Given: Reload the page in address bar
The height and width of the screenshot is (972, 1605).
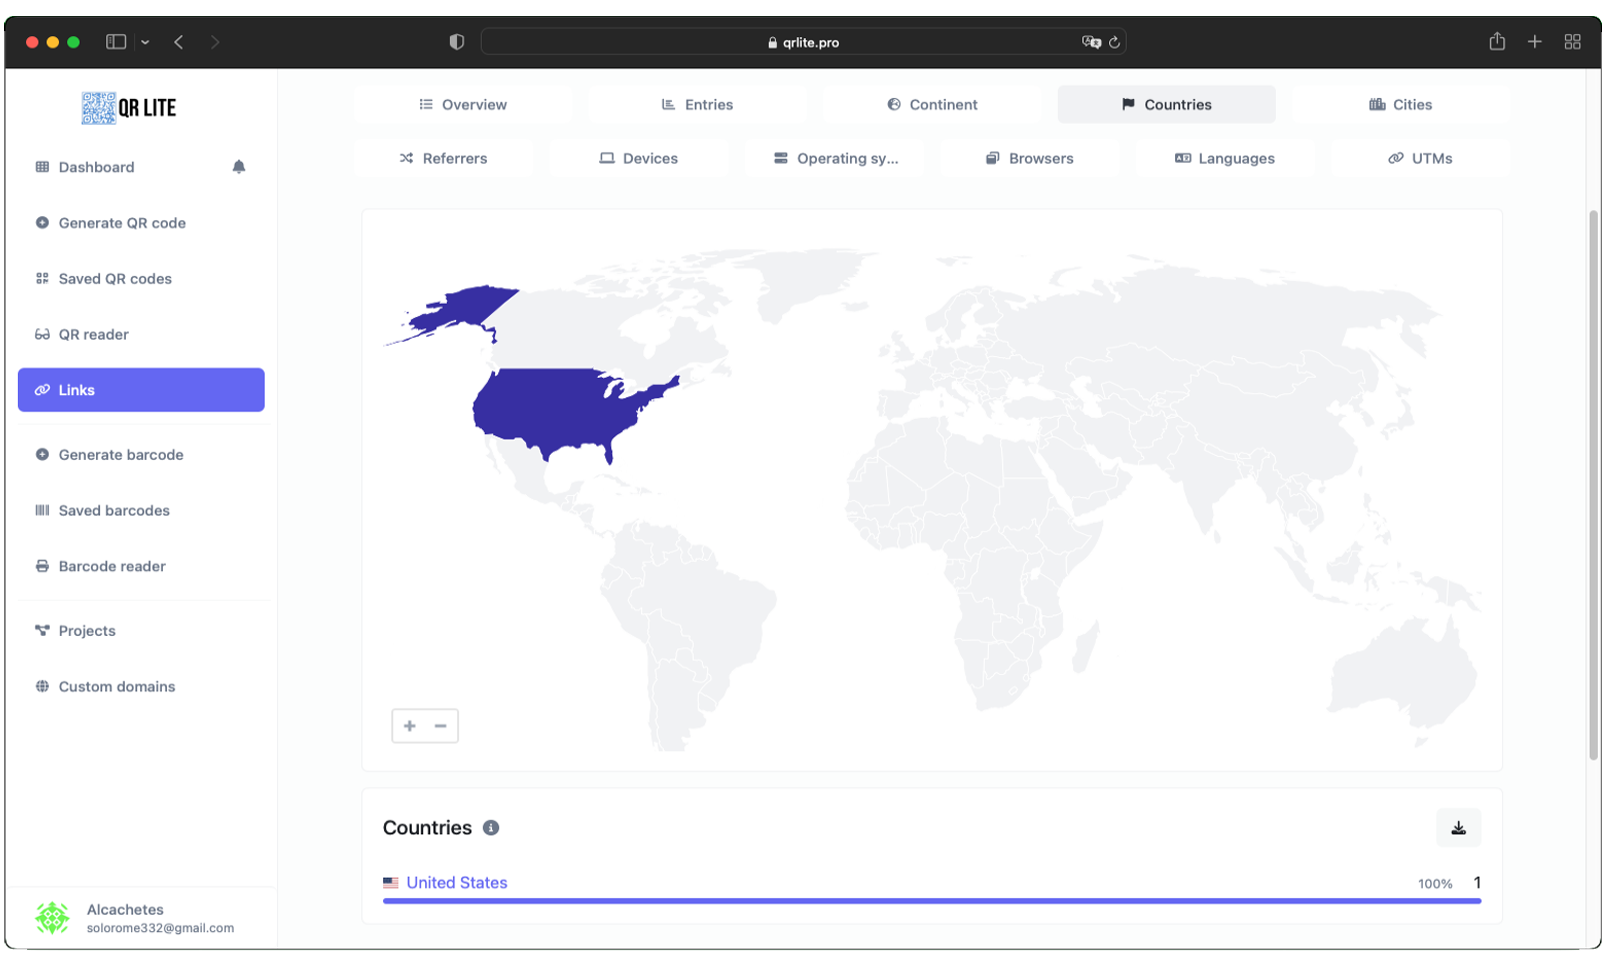Looking at the screenshot, I should tap(1114, 42).
